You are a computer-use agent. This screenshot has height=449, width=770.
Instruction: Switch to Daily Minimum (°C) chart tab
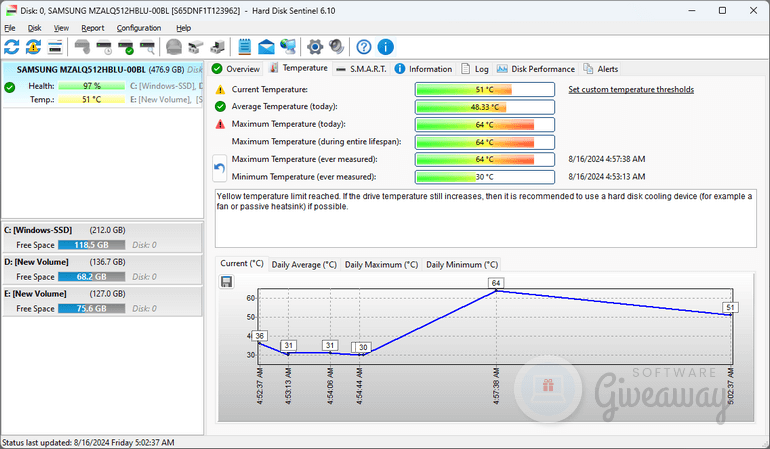coord(462,265)
